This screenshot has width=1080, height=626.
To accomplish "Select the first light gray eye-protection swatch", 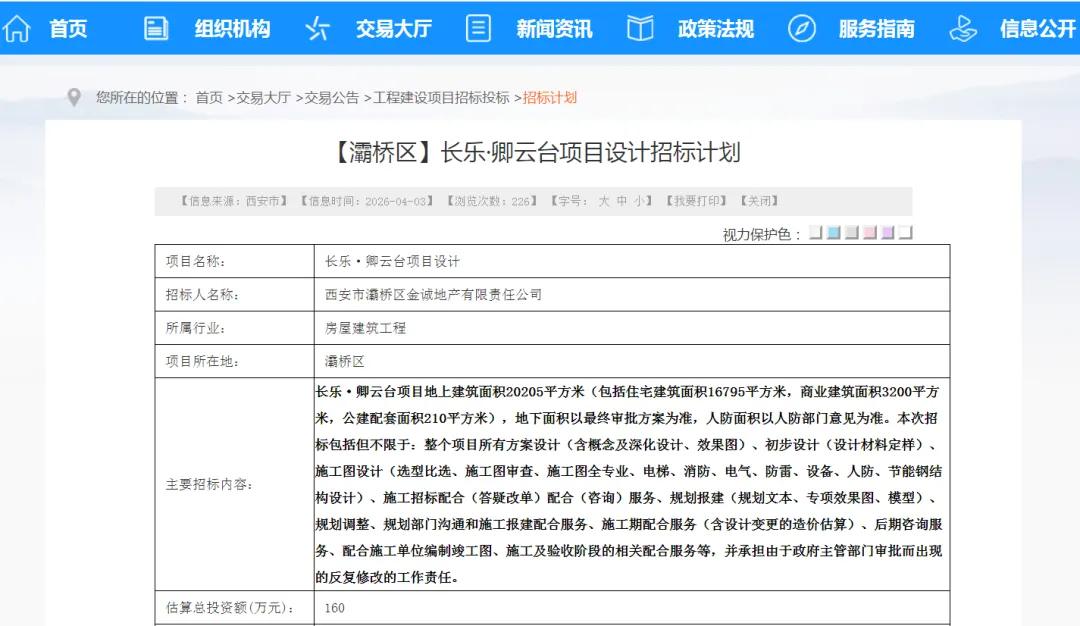I will click(816, 233).
